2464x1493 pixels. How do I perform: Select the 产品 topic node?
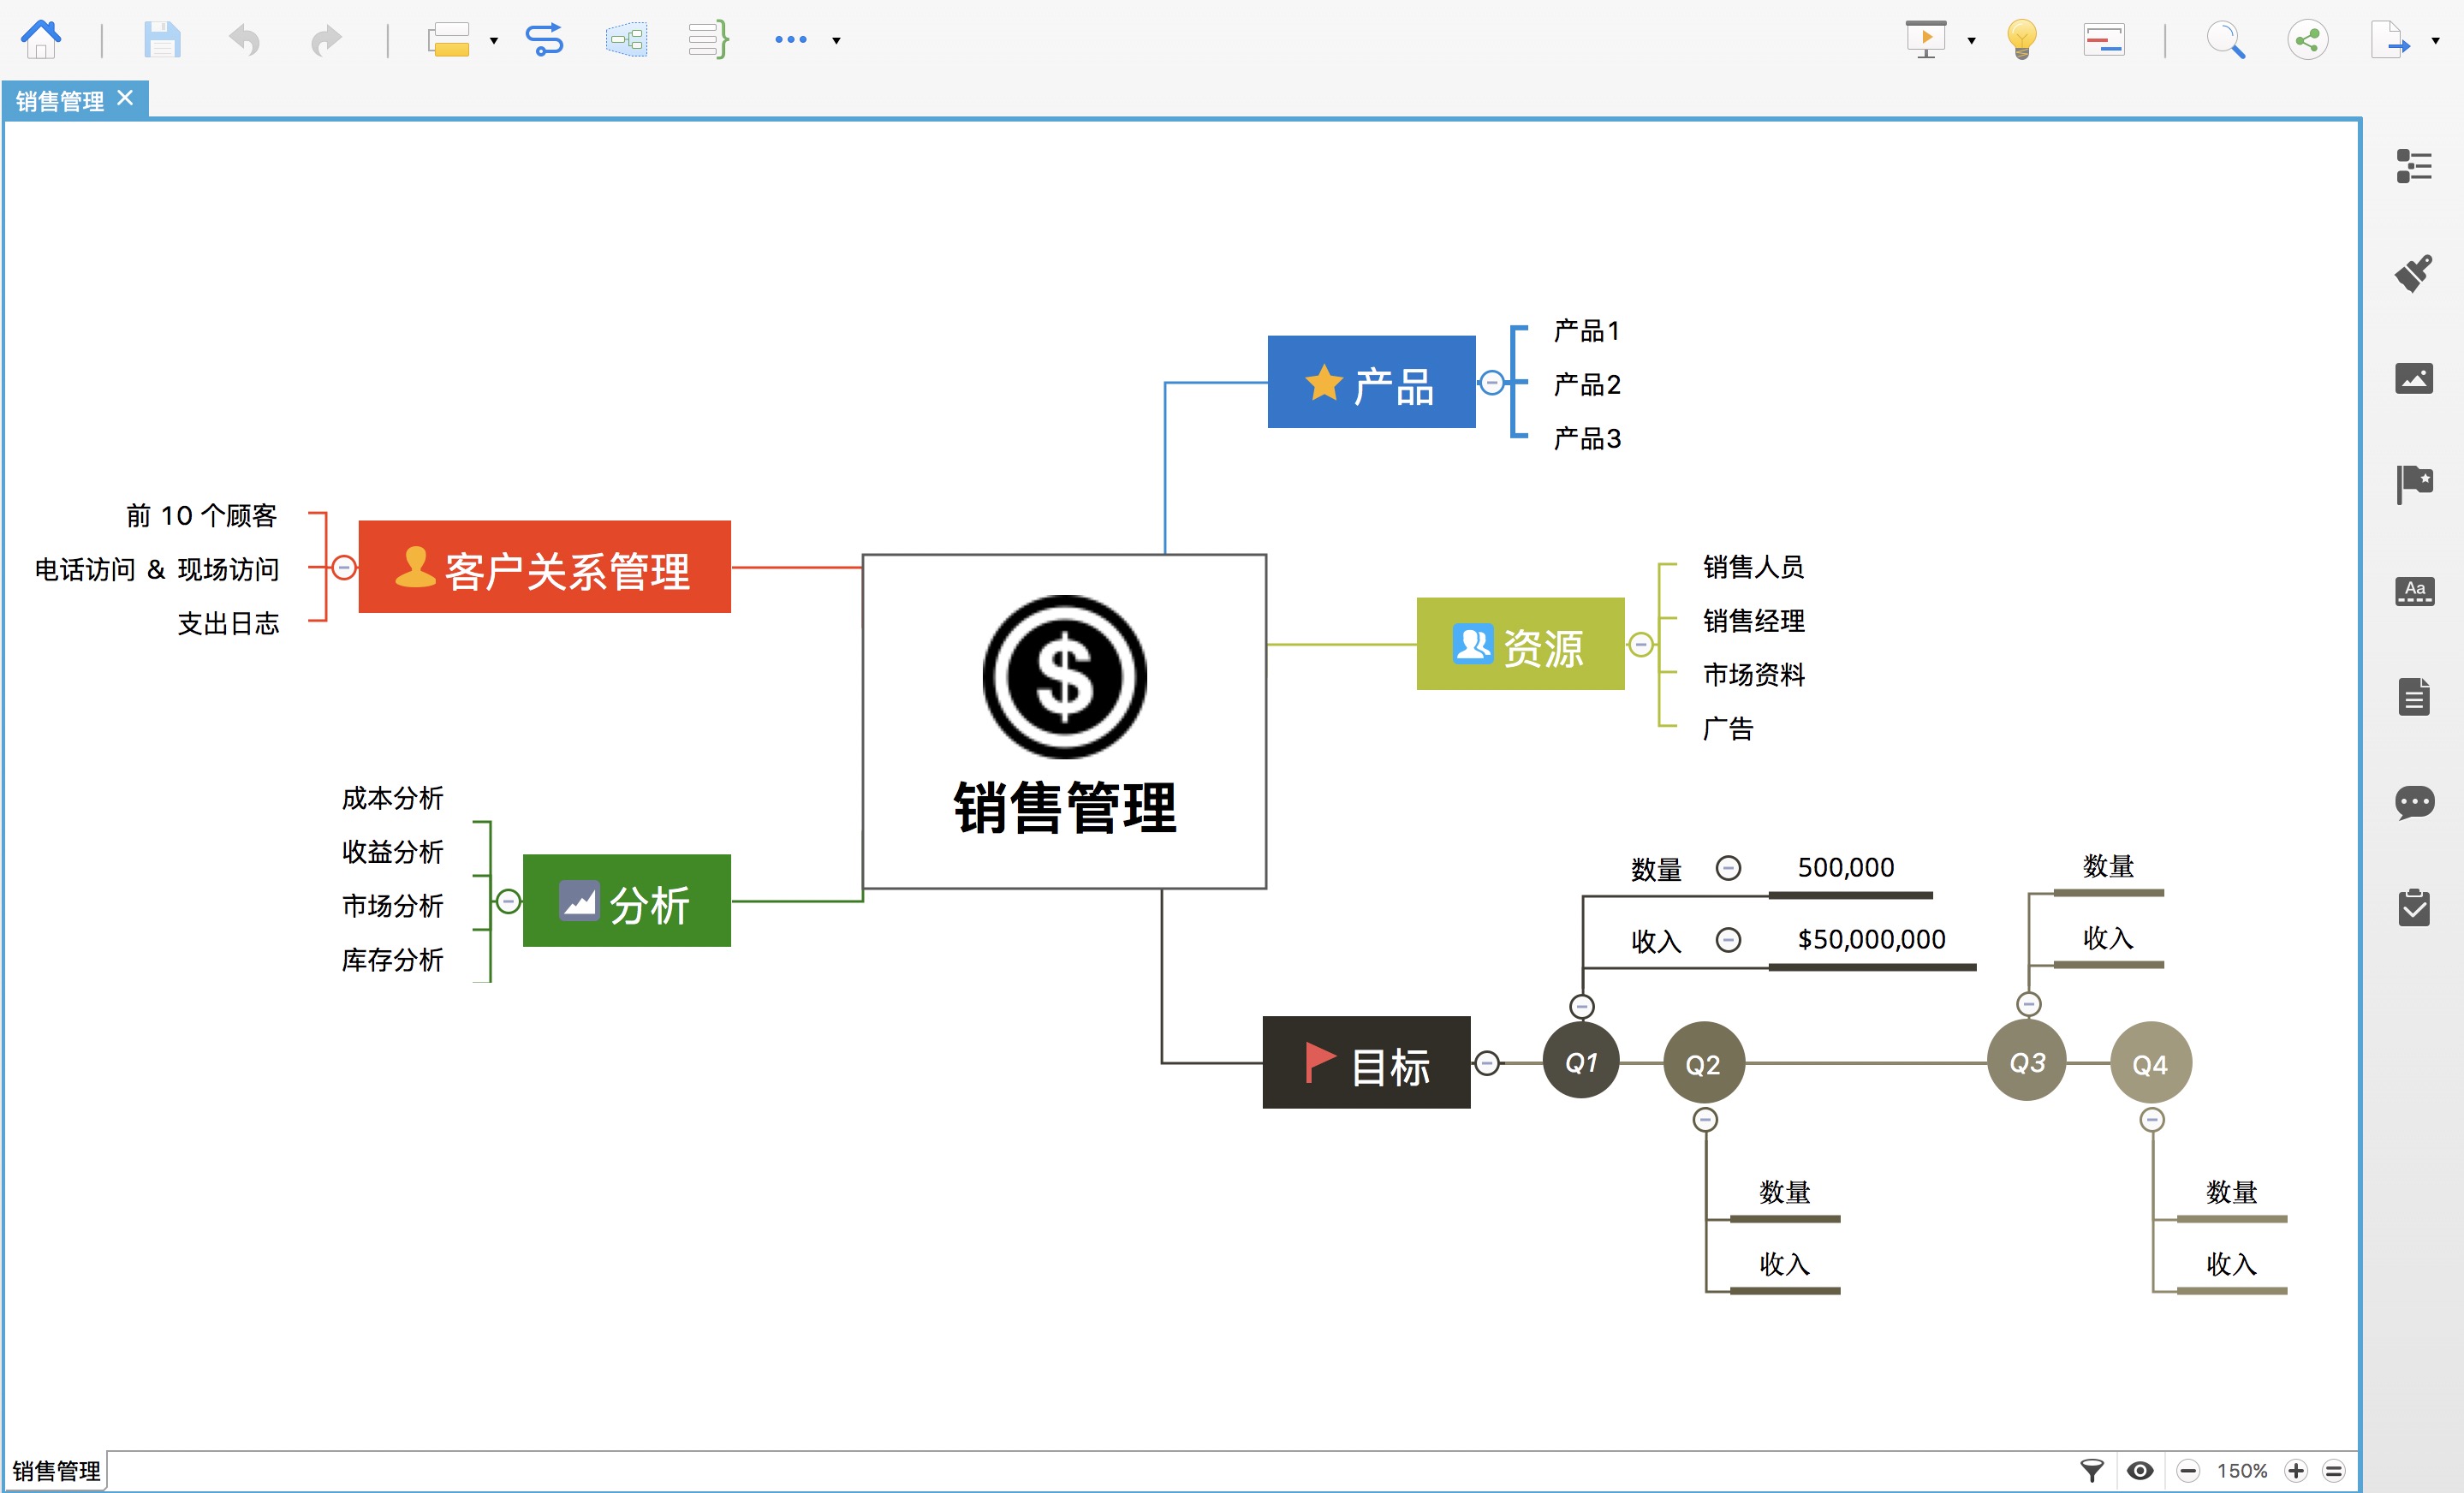coord(1371,382)
